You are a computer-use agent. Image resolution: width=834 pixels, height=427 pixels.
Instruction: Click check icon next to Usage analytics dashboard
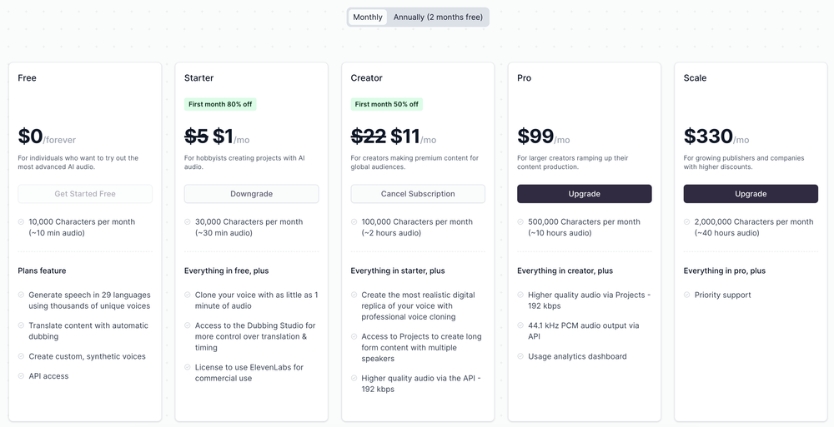pos(520,356)
